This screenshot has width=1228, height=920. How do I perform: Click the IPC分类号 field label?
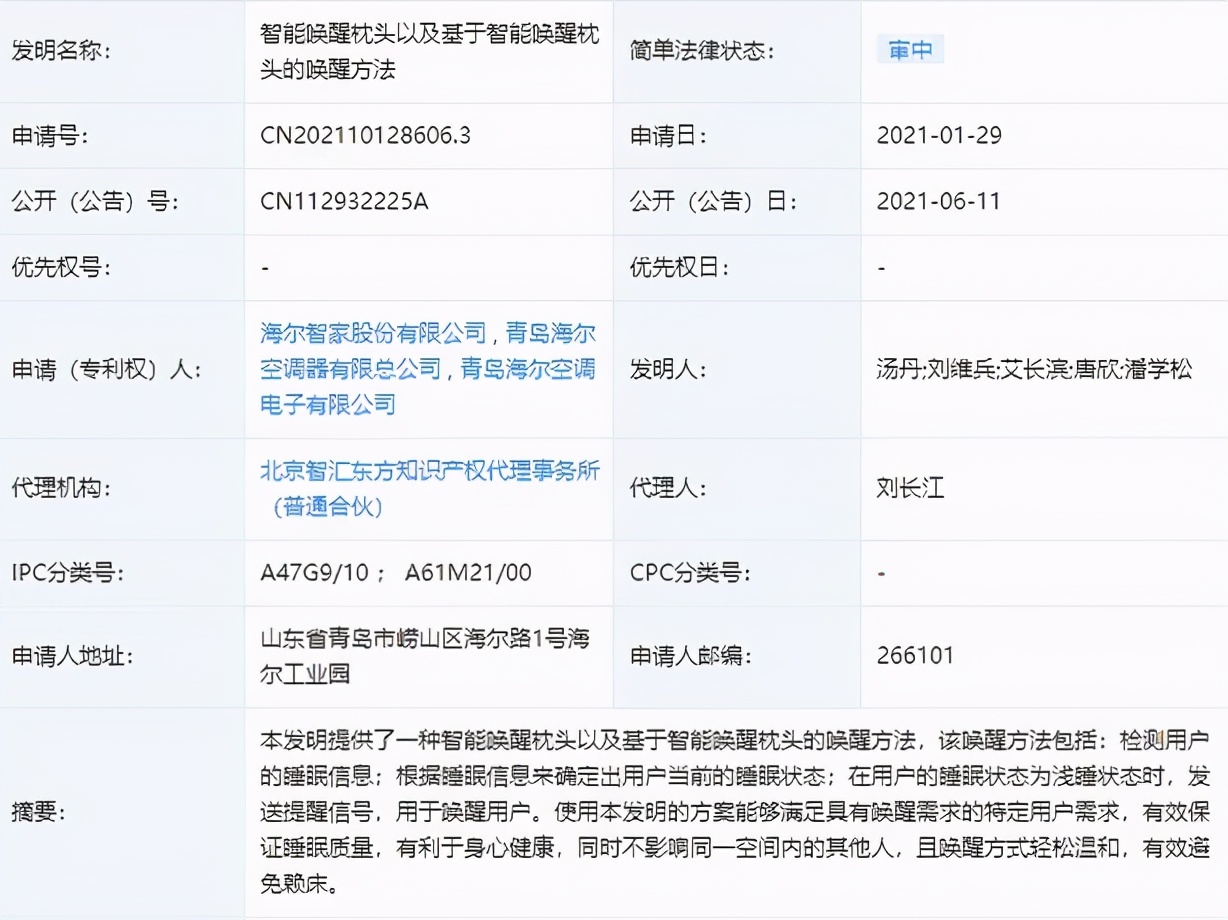(67, 573)
